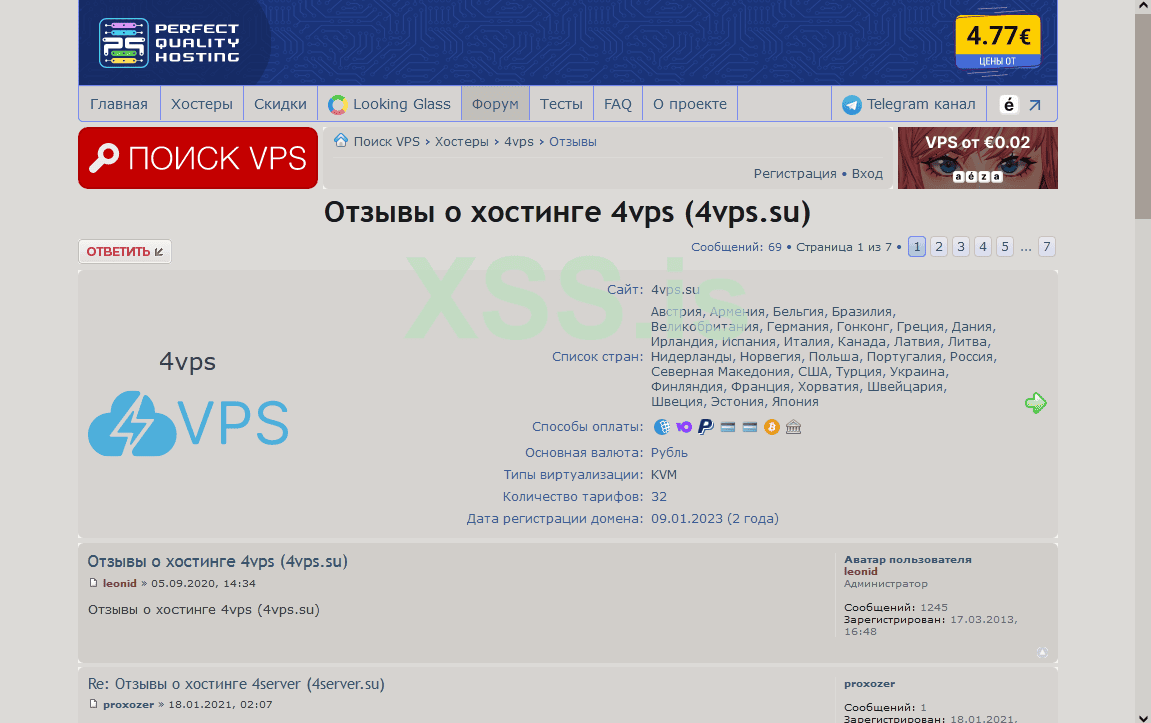Click the vertical scrollbar thumb
1151x723 pixels.
coord(1143,116)
